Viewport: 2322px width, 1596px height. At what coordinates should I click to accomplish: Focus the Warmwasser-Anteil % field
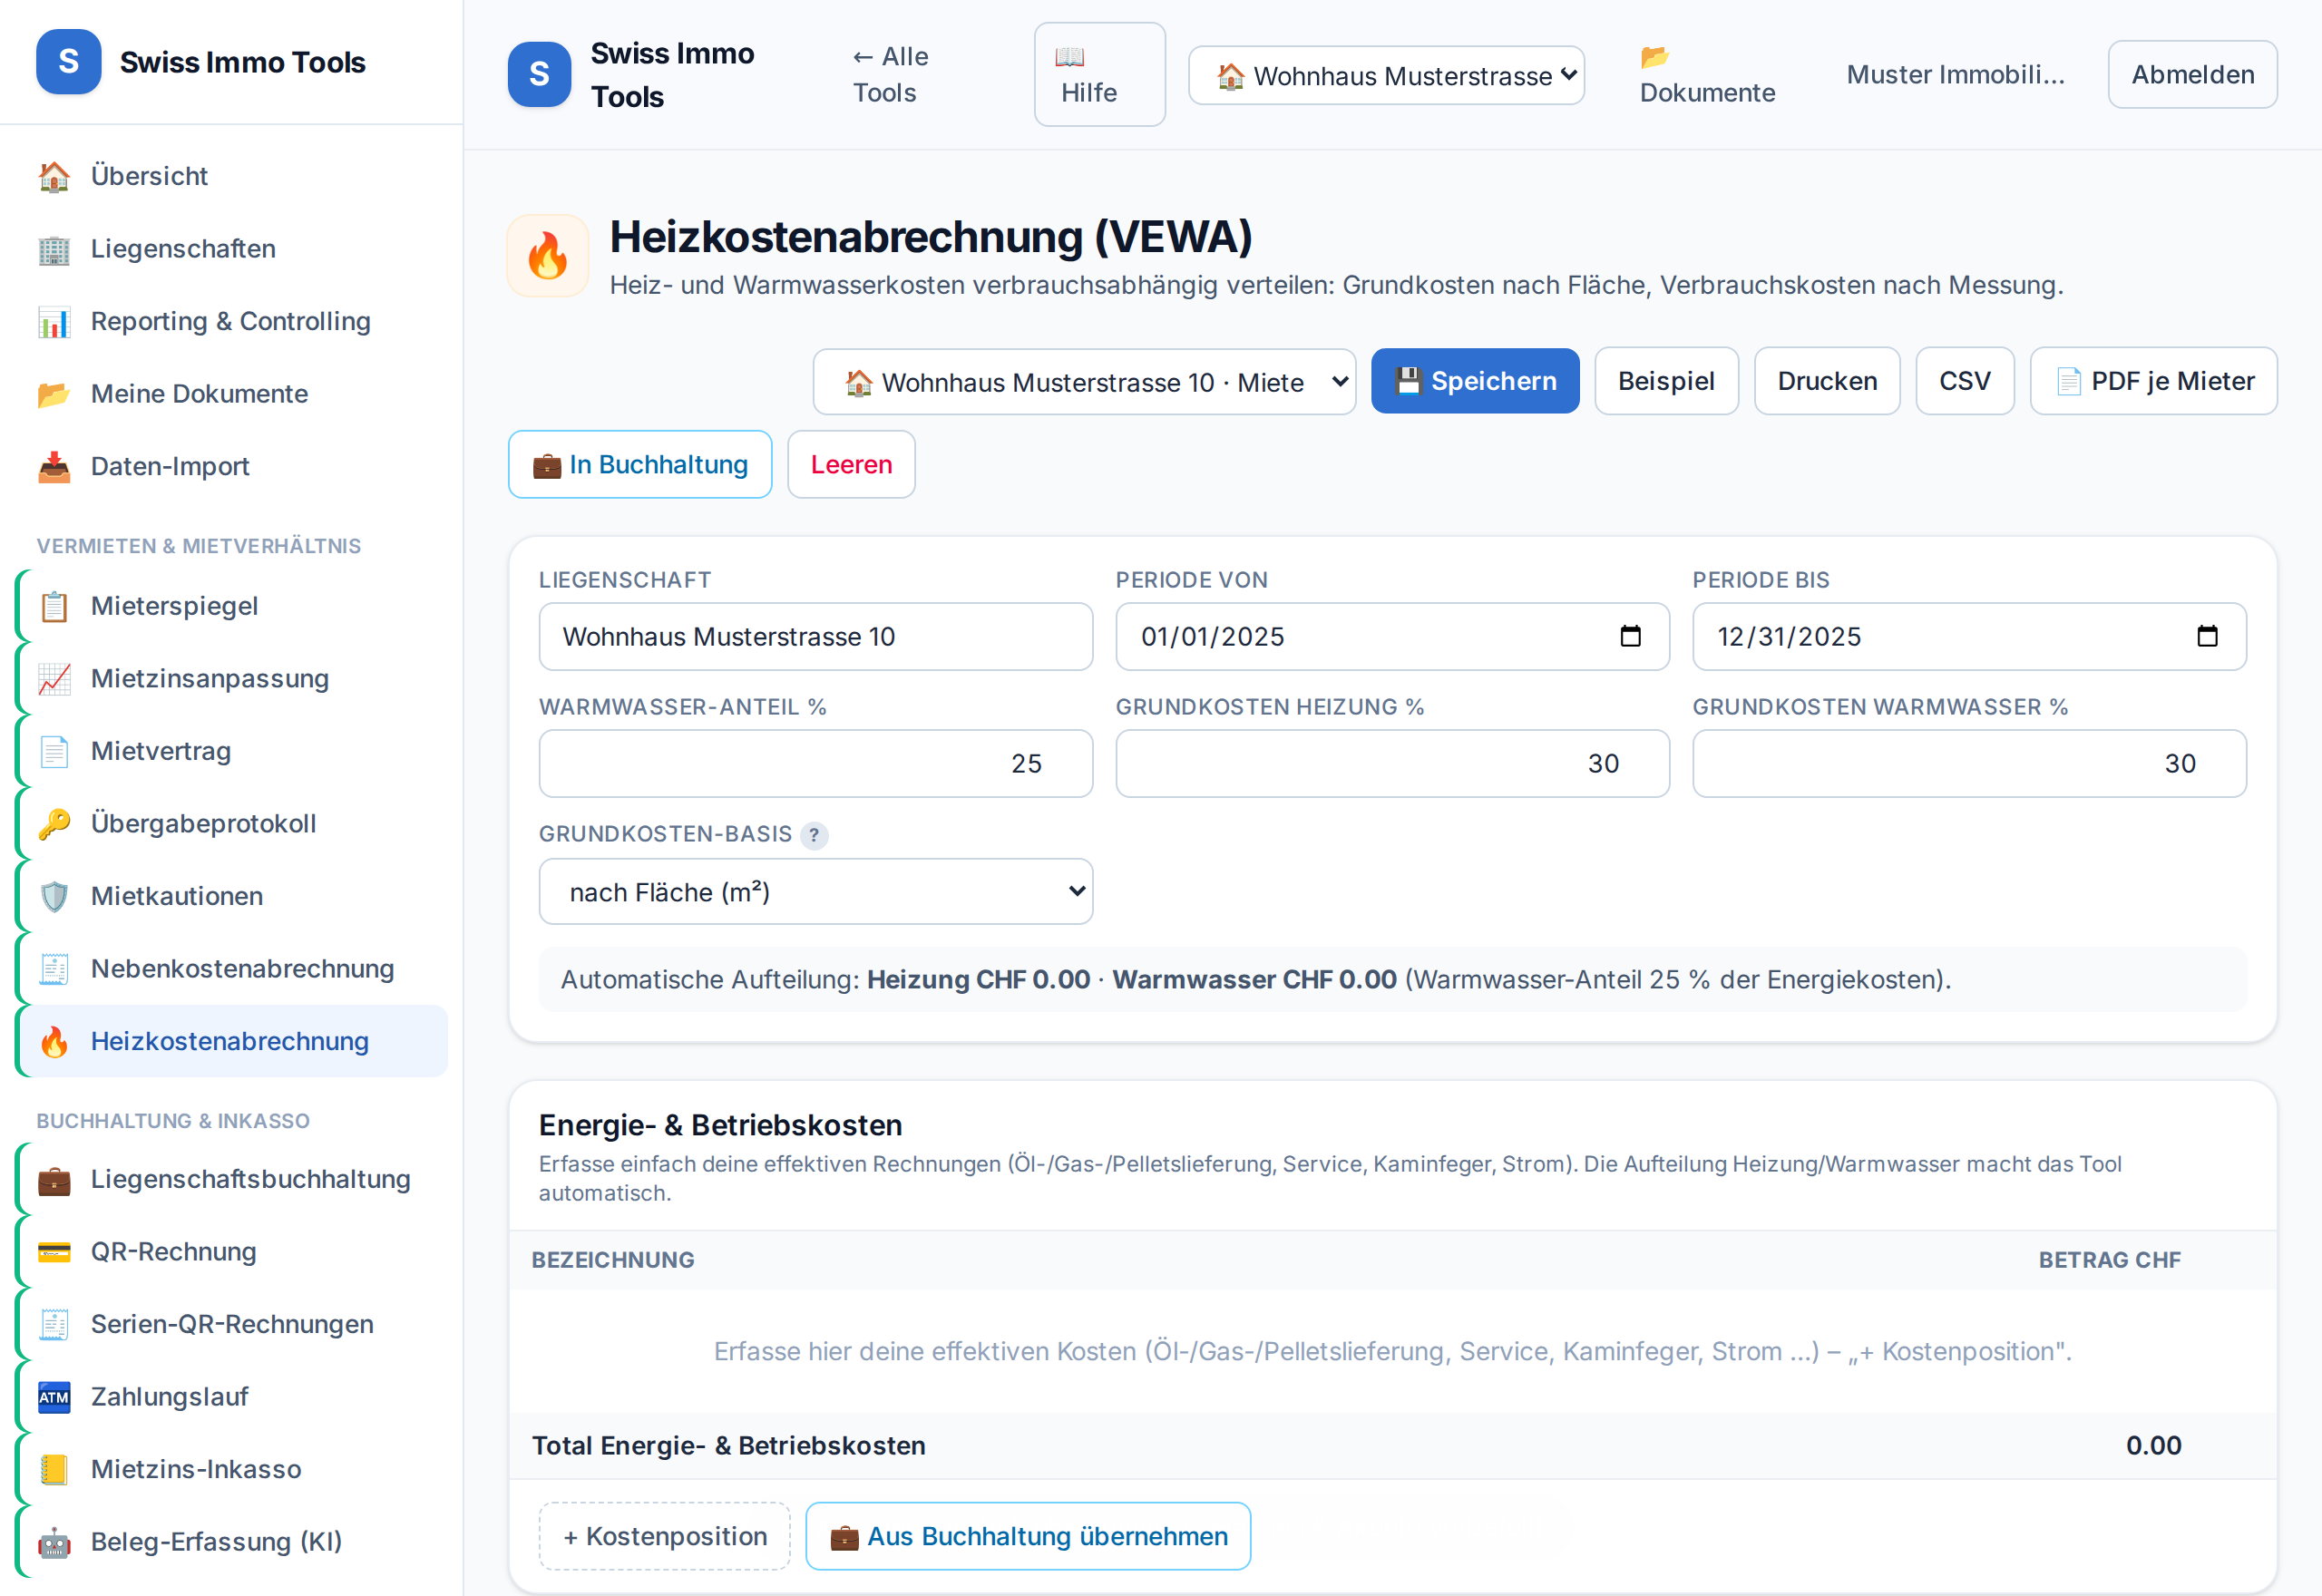pyautogui.click(x=815, y=763)
